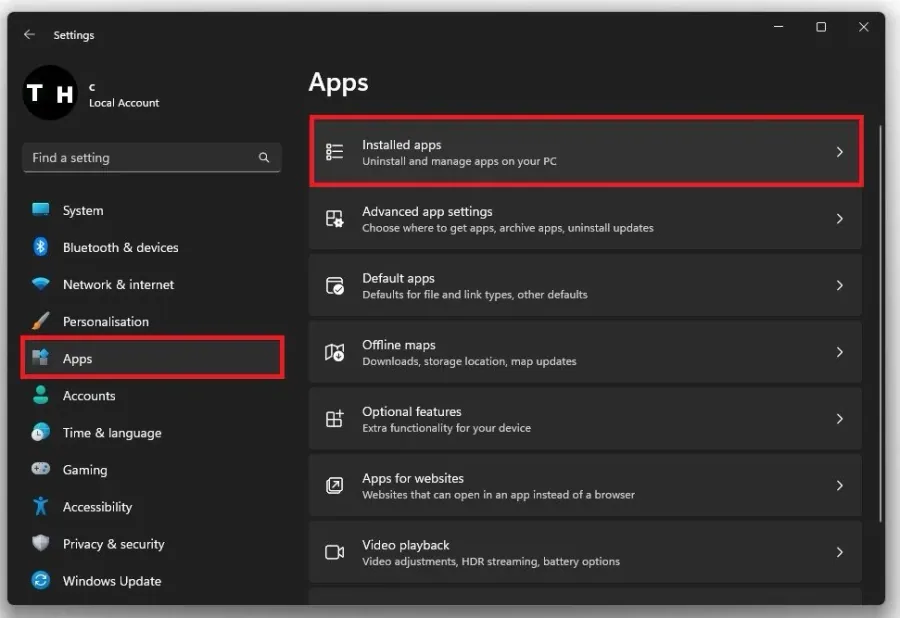Open Accounts settings

152,395
